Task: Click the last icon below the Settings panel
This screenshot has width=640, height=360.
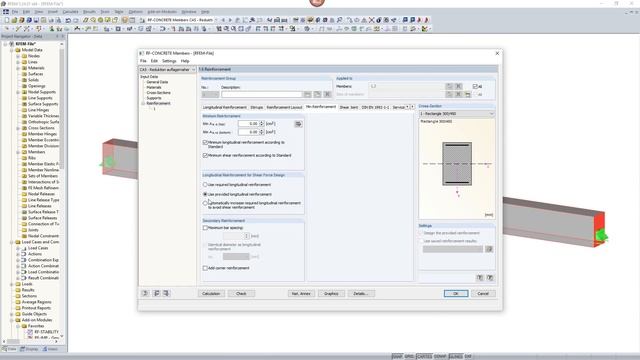Action: point(490,278)
